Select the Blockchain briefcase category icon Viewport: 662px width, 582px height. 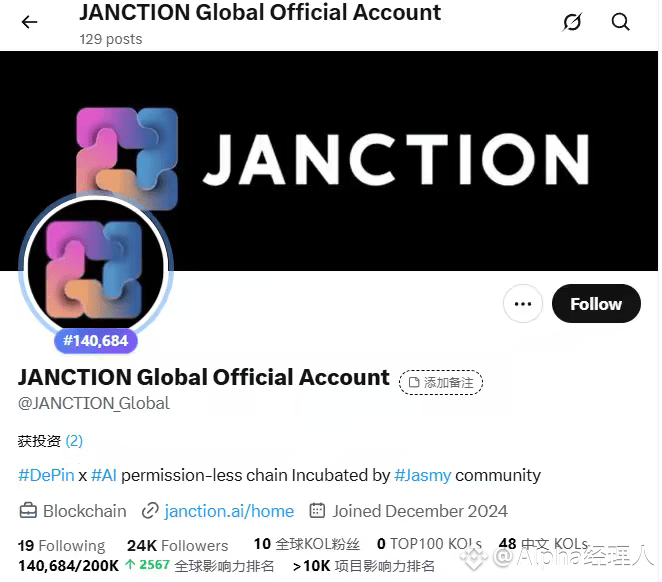[28, 511]
